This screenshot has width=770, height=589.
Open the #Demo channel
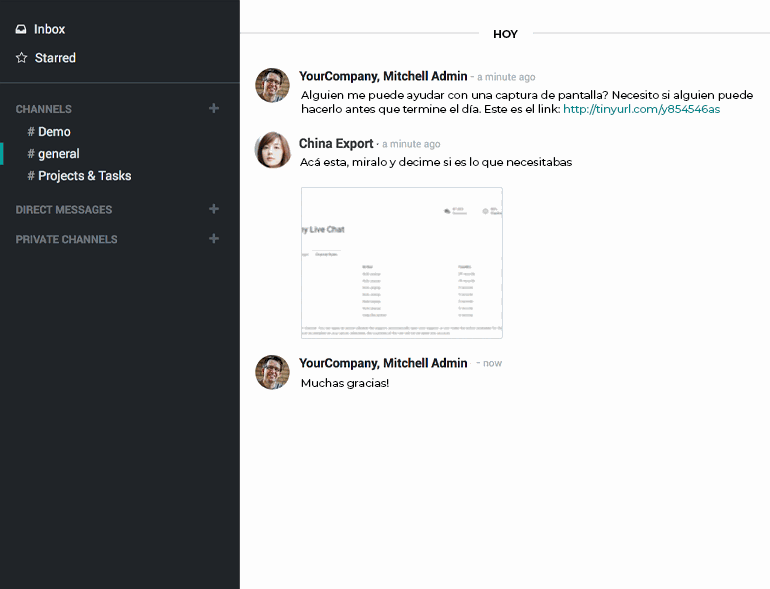54,132
